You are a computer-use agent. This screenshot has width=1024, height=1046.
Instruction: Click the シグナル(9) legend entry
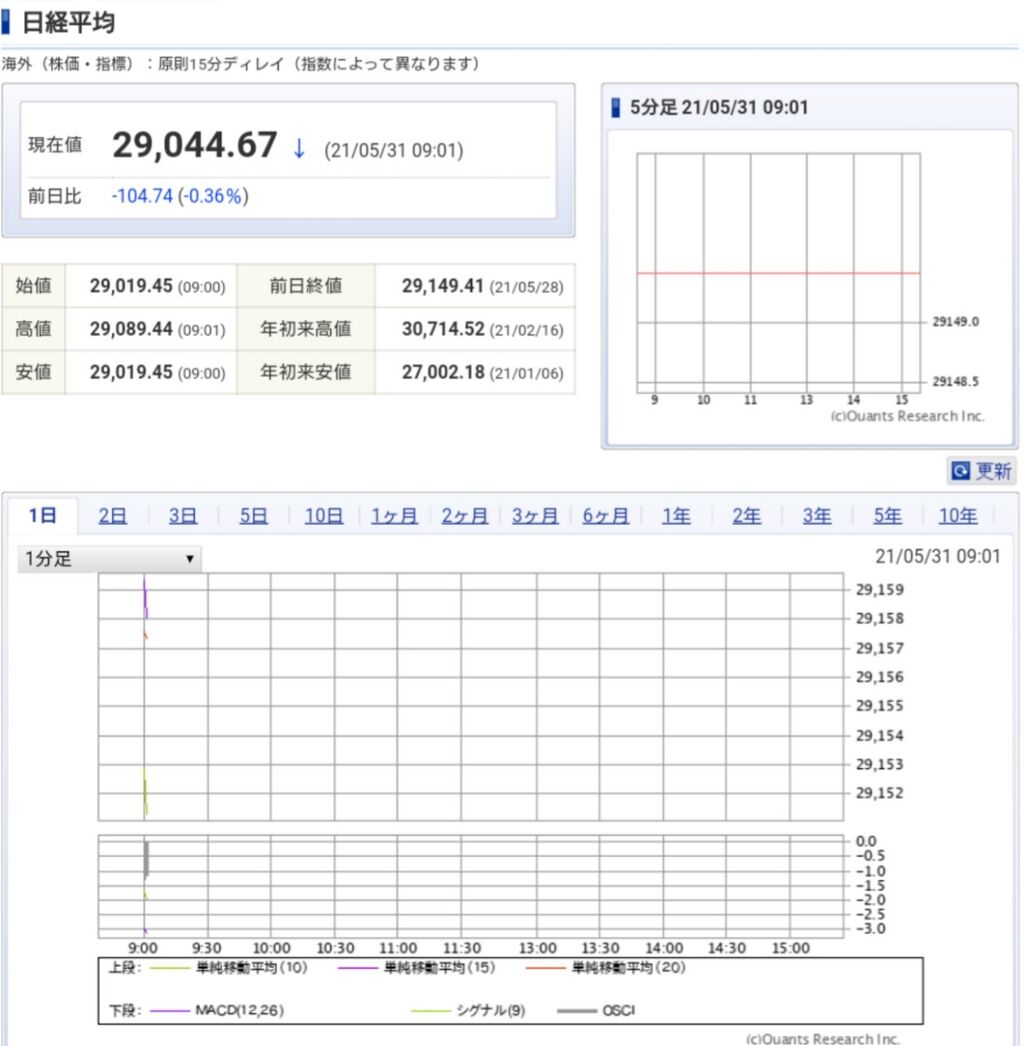click(x=468, y=1011)
